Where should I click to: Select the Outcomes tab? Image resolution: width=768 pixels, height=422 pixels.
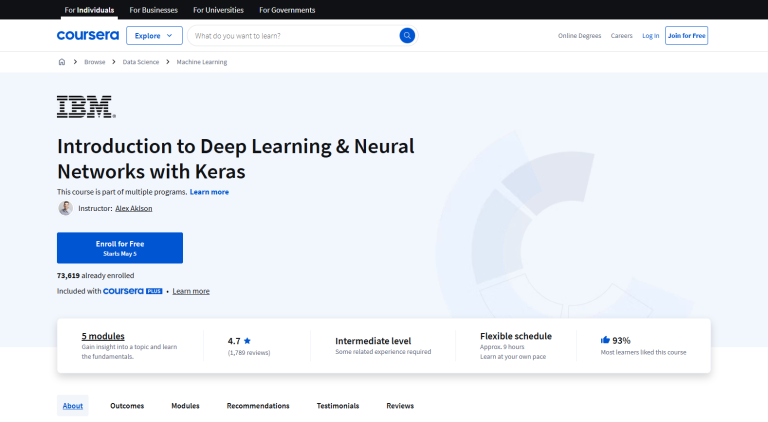127,405
